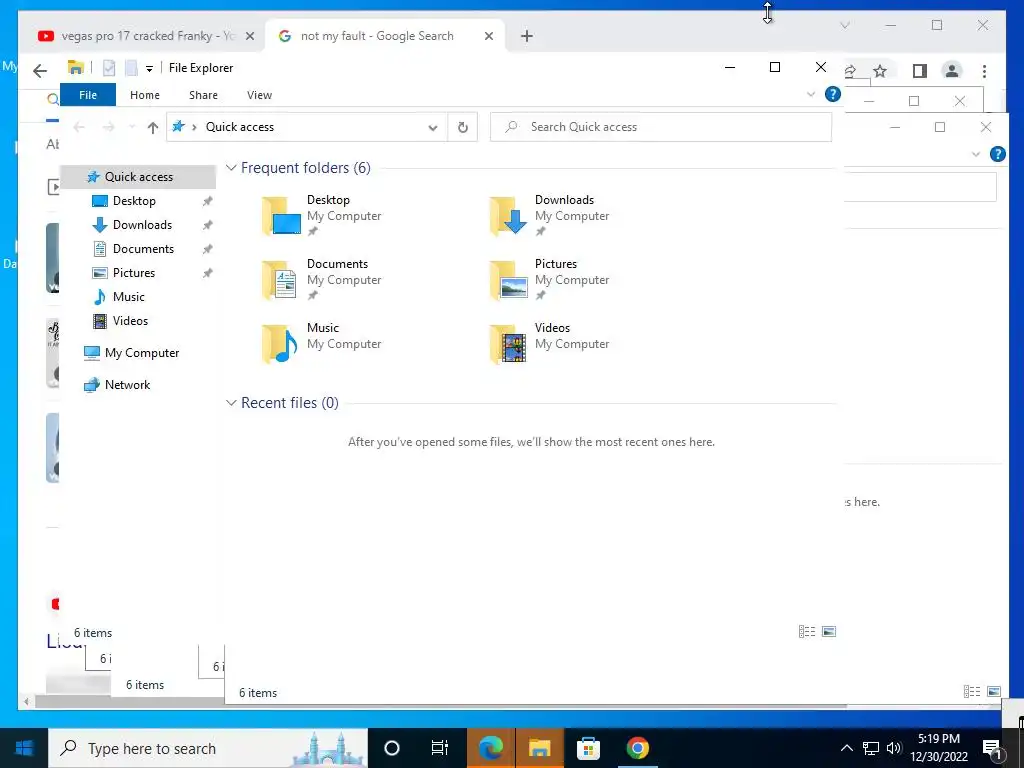This screenshot has height=768, width=1024.
Task: Switch to the Home ribbon tab
Action: tap(144, 95)
